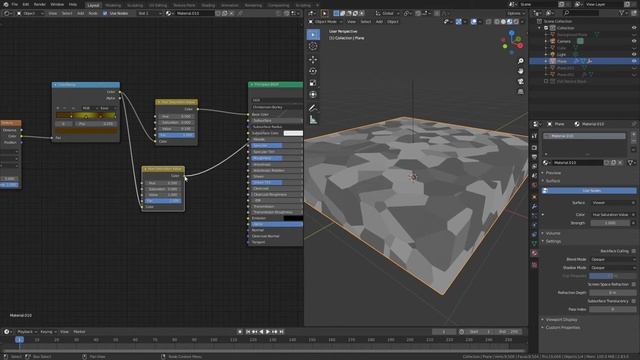The image size is (640, 360).
Task: Click the viewport pan hand icon
Action: pos(520,71)
